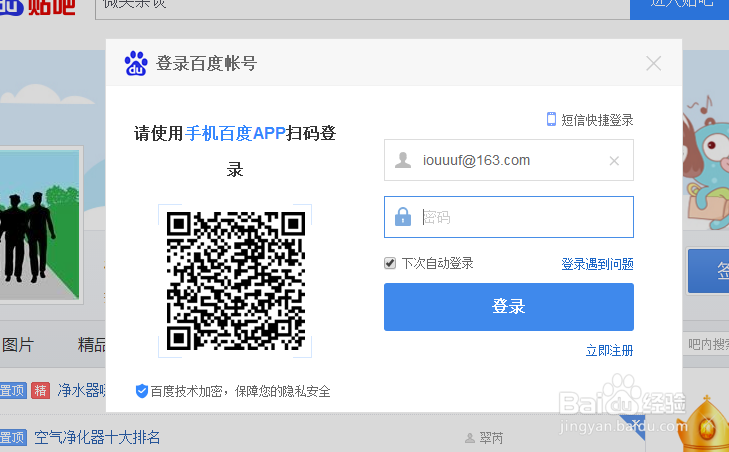The height and width of the screenshot is (452, 729).
Task: Click the Baidu Tieba logo at top left
Action: pos(37,7)
